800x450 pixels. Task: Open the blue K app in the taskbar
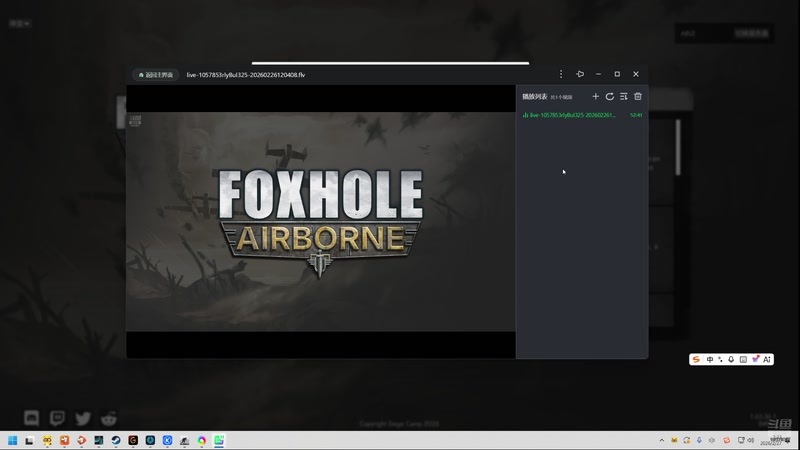[x=167, y=440]
